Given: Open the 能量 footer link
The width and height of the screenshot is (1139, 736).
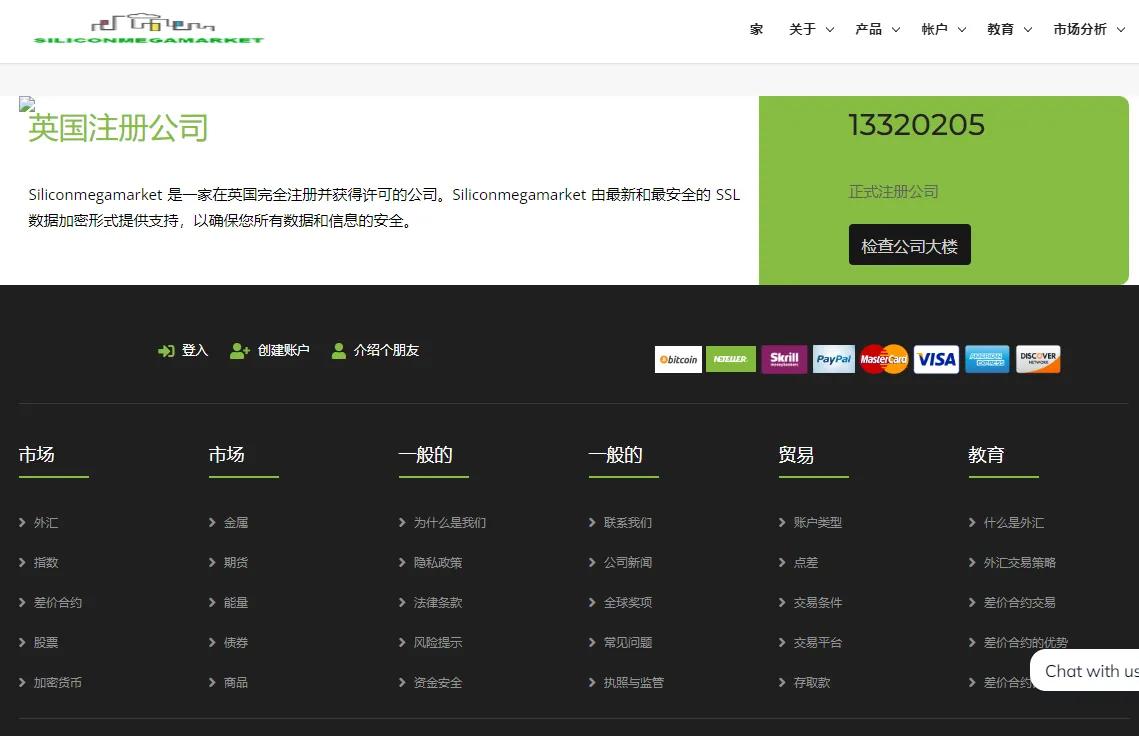Looking at the screenshot, I should pyautogui.click(x=235, y=602).
